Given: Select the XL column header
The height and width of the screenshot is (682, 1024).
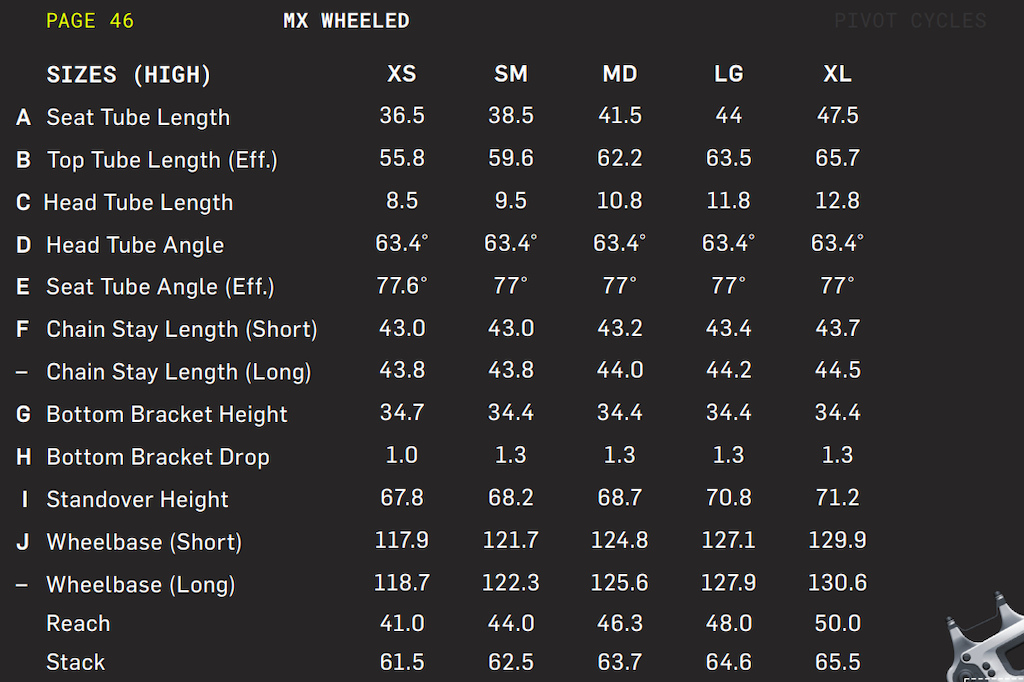Looking at the screenshot, I should coord(837,74).
